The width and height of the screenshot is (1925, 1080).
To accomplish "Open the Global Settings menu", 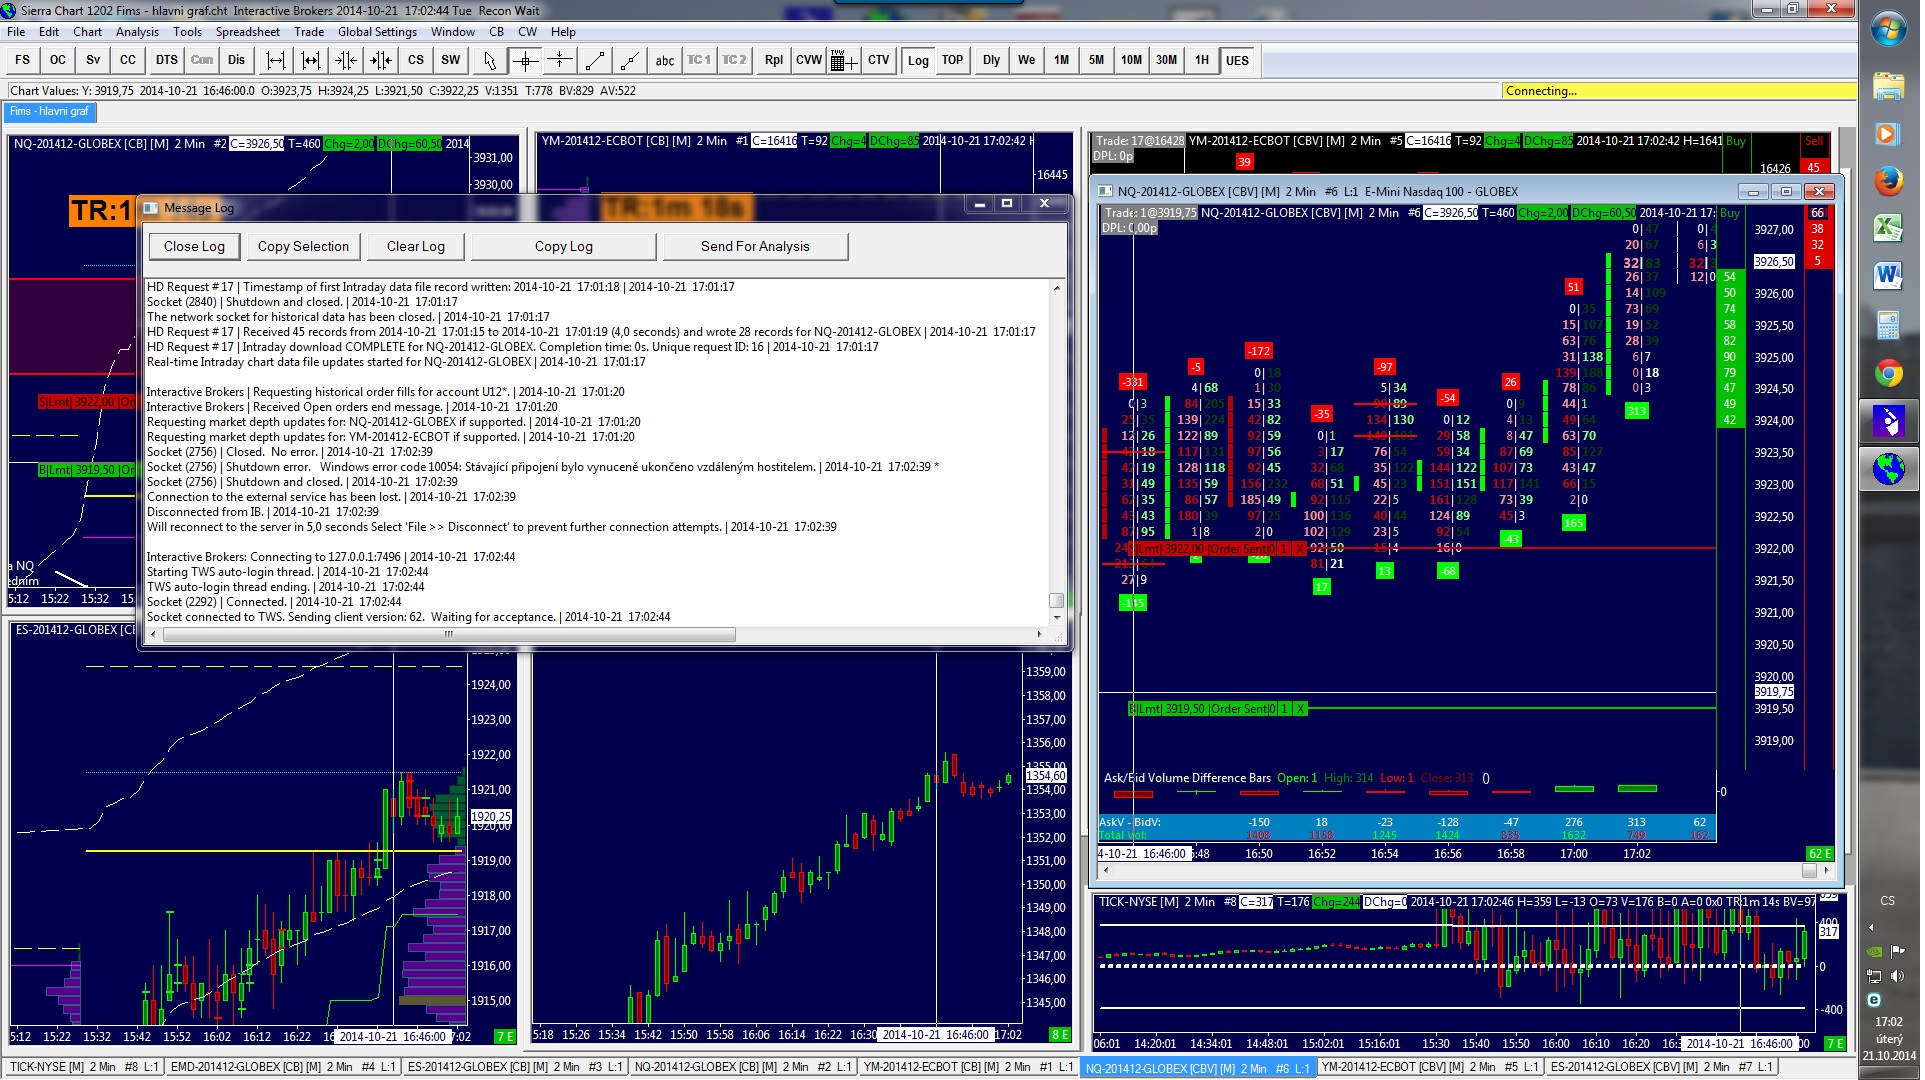I will coord(377,32).
